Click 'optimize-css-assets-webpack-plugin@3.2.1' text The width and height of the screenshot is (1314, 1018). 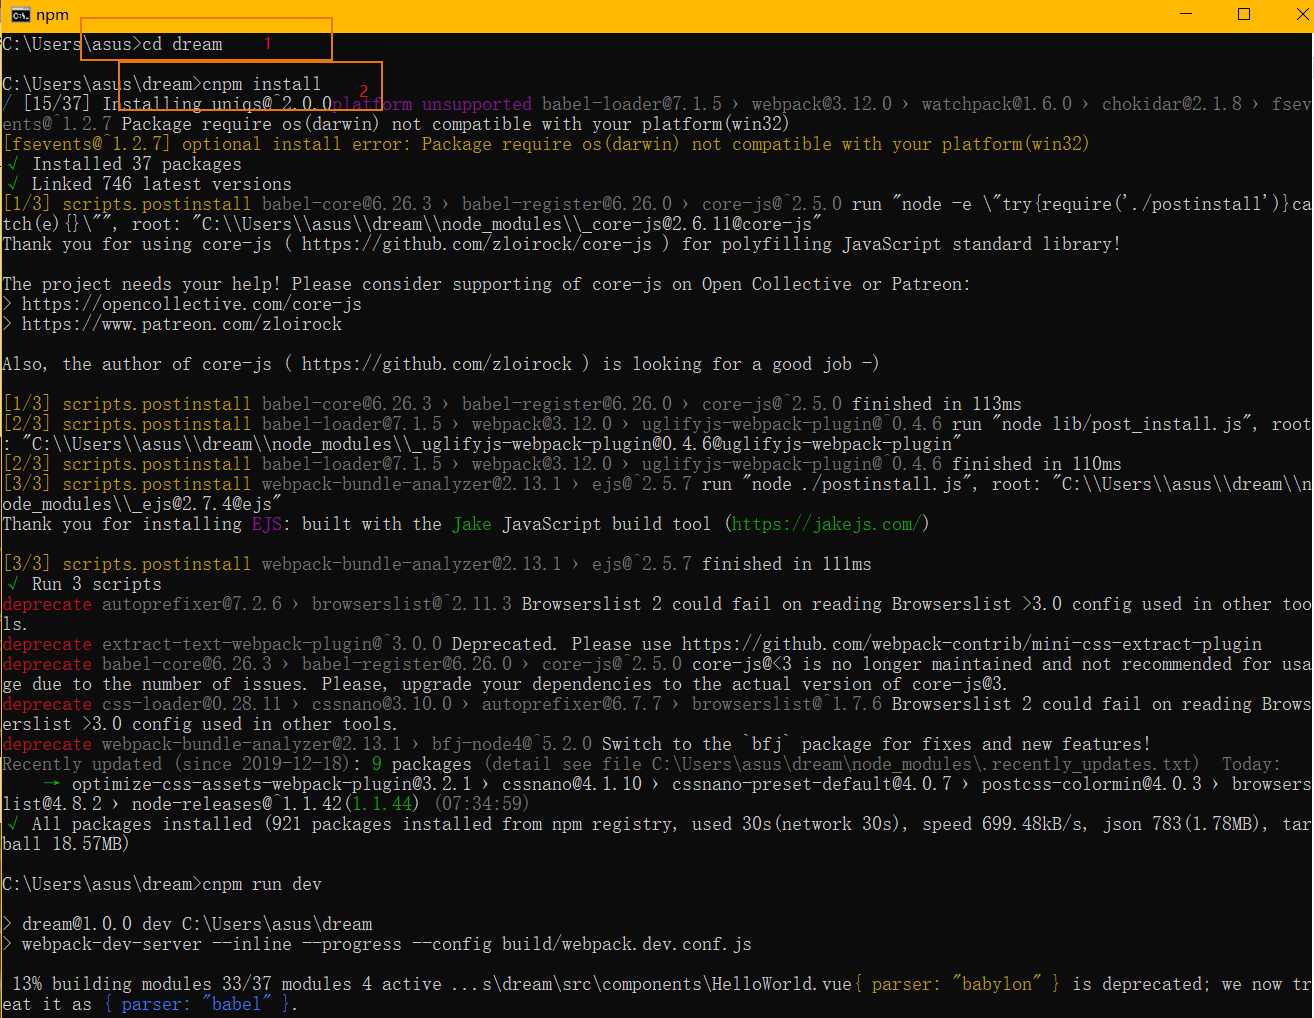click(x=271, y=784)
